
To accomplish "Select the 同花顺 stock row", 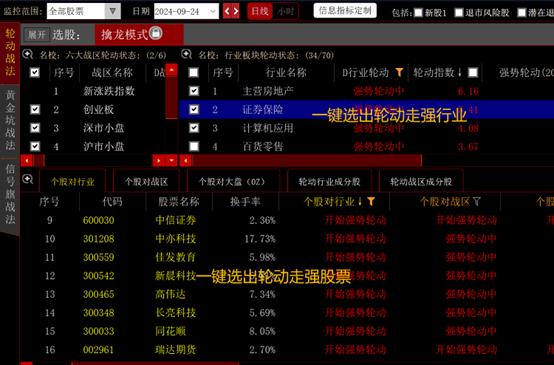I will pyautogui.click(x=287, y=331).
